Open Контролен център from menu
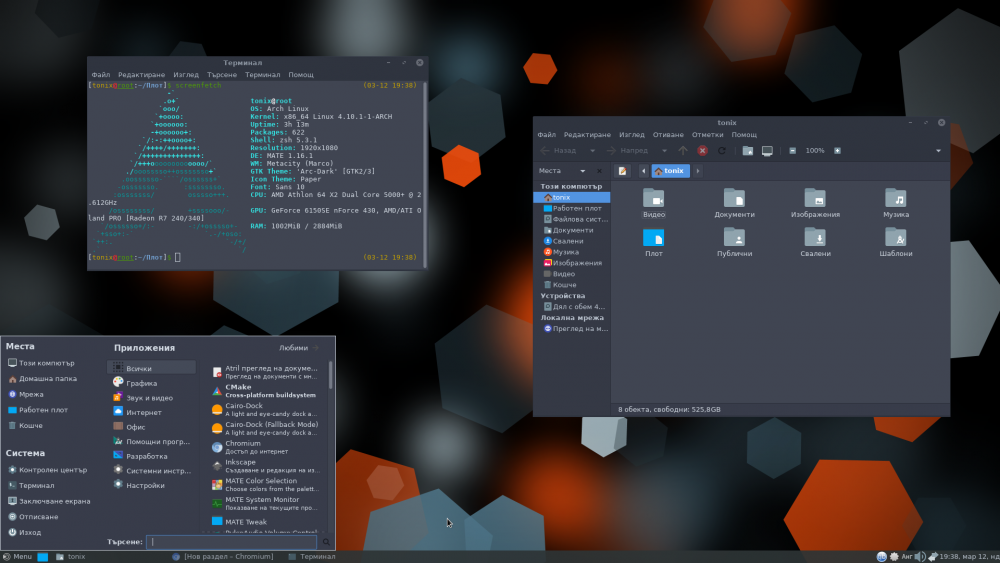The image size is (1000, 563). pyautogui.click(x=48, y=470)
